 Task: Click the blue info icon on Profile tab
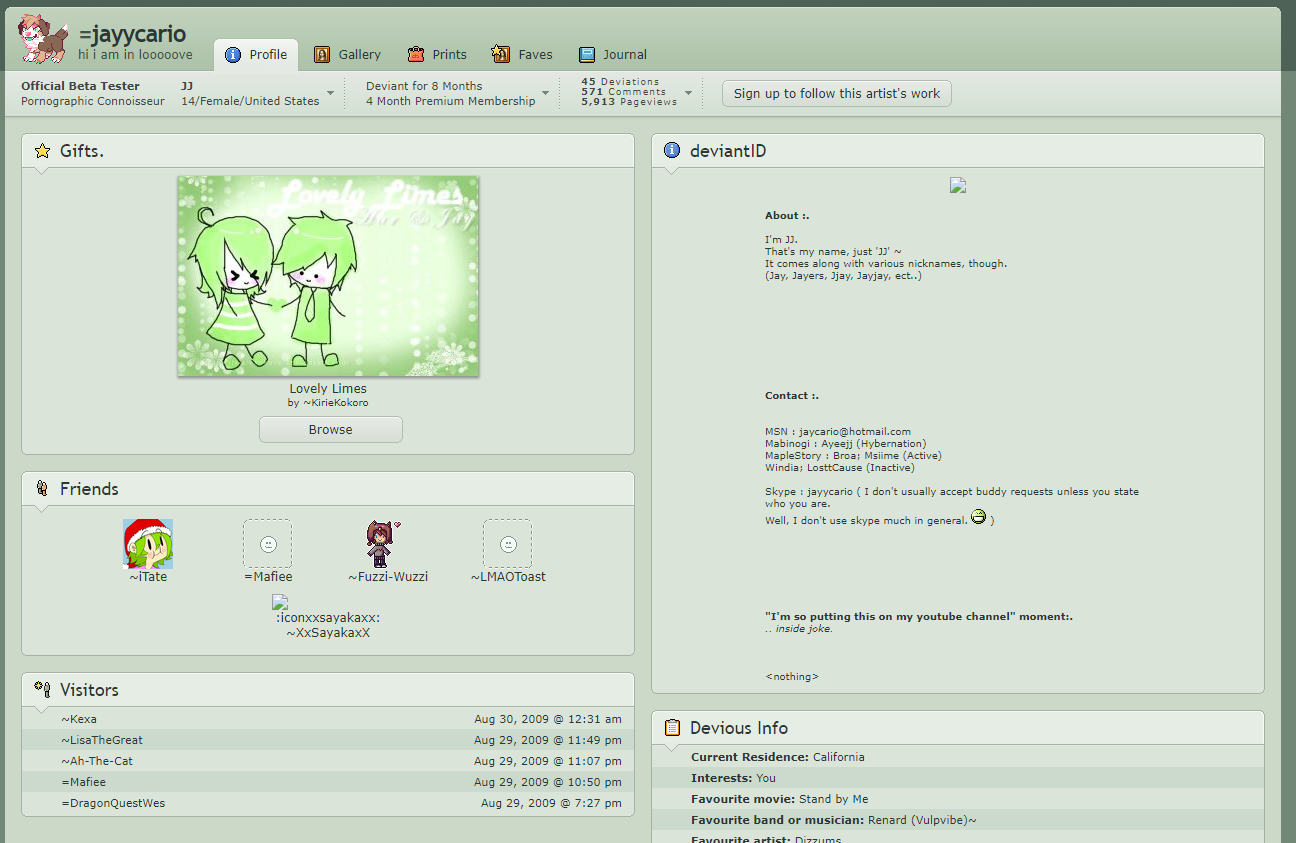pyautogui.click(x=233, y=55)
